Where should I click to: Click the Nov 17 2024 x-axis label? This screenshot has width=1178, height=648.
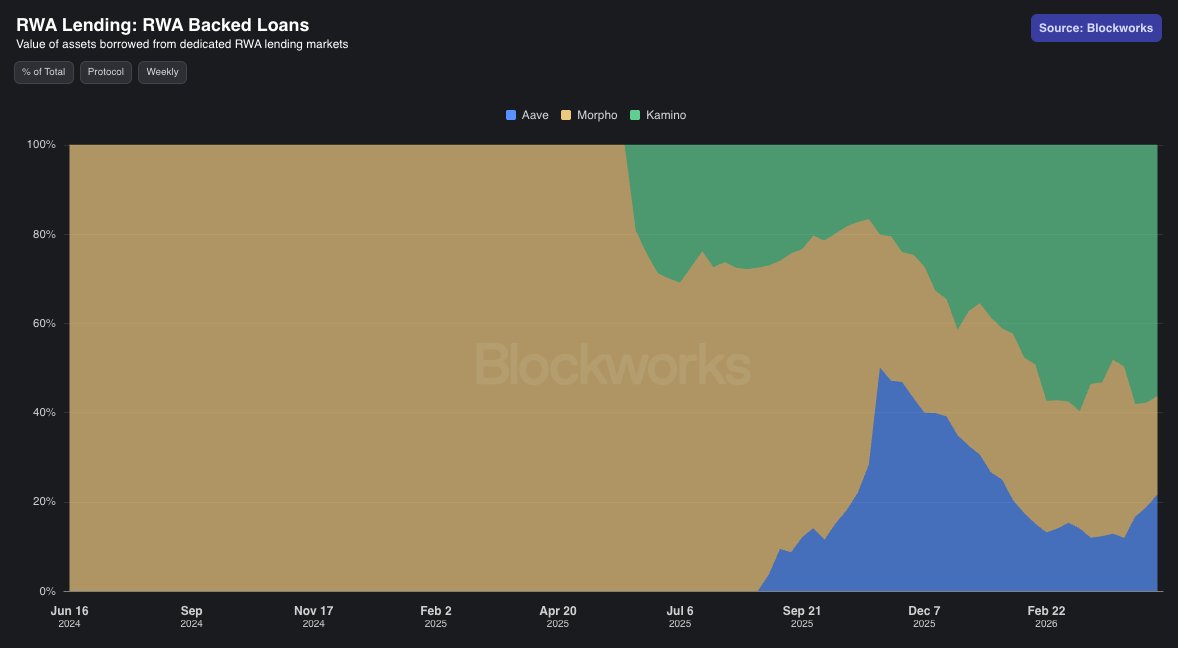[313, 616]
